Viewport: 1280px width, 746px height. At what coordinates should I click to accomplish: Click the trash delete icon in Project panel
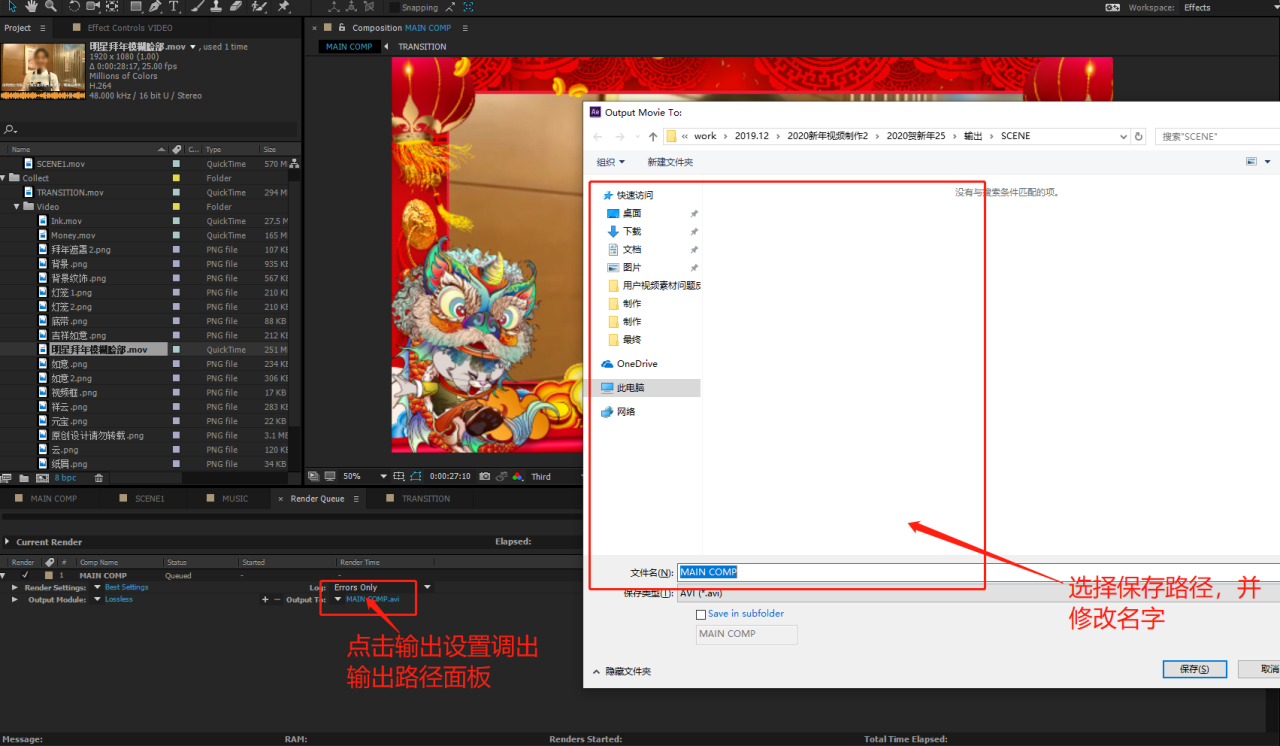point(99,478)
